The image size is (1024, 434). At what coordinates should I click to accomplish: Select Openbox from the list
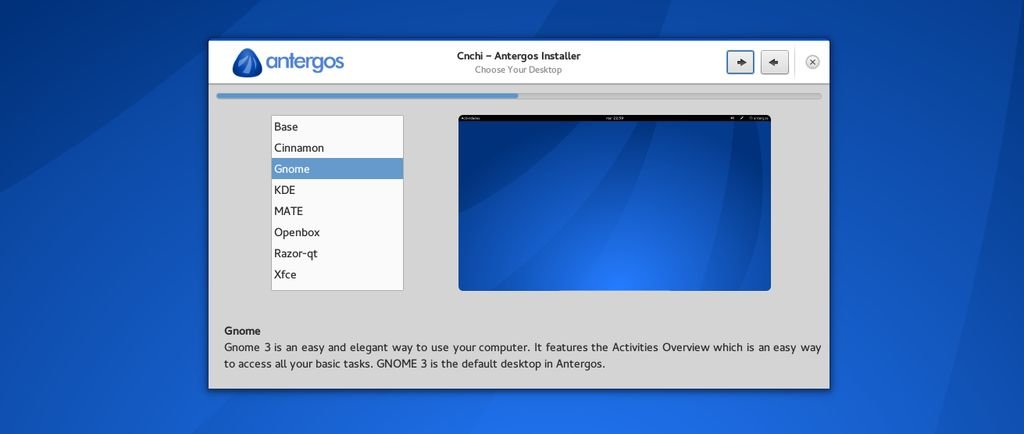pyautogui.click(x=337, y=232)
